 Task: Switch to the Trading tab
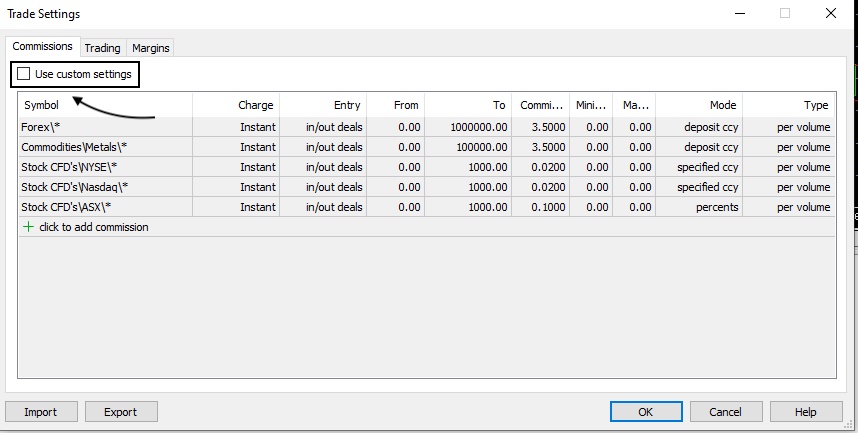pos(102,48)
